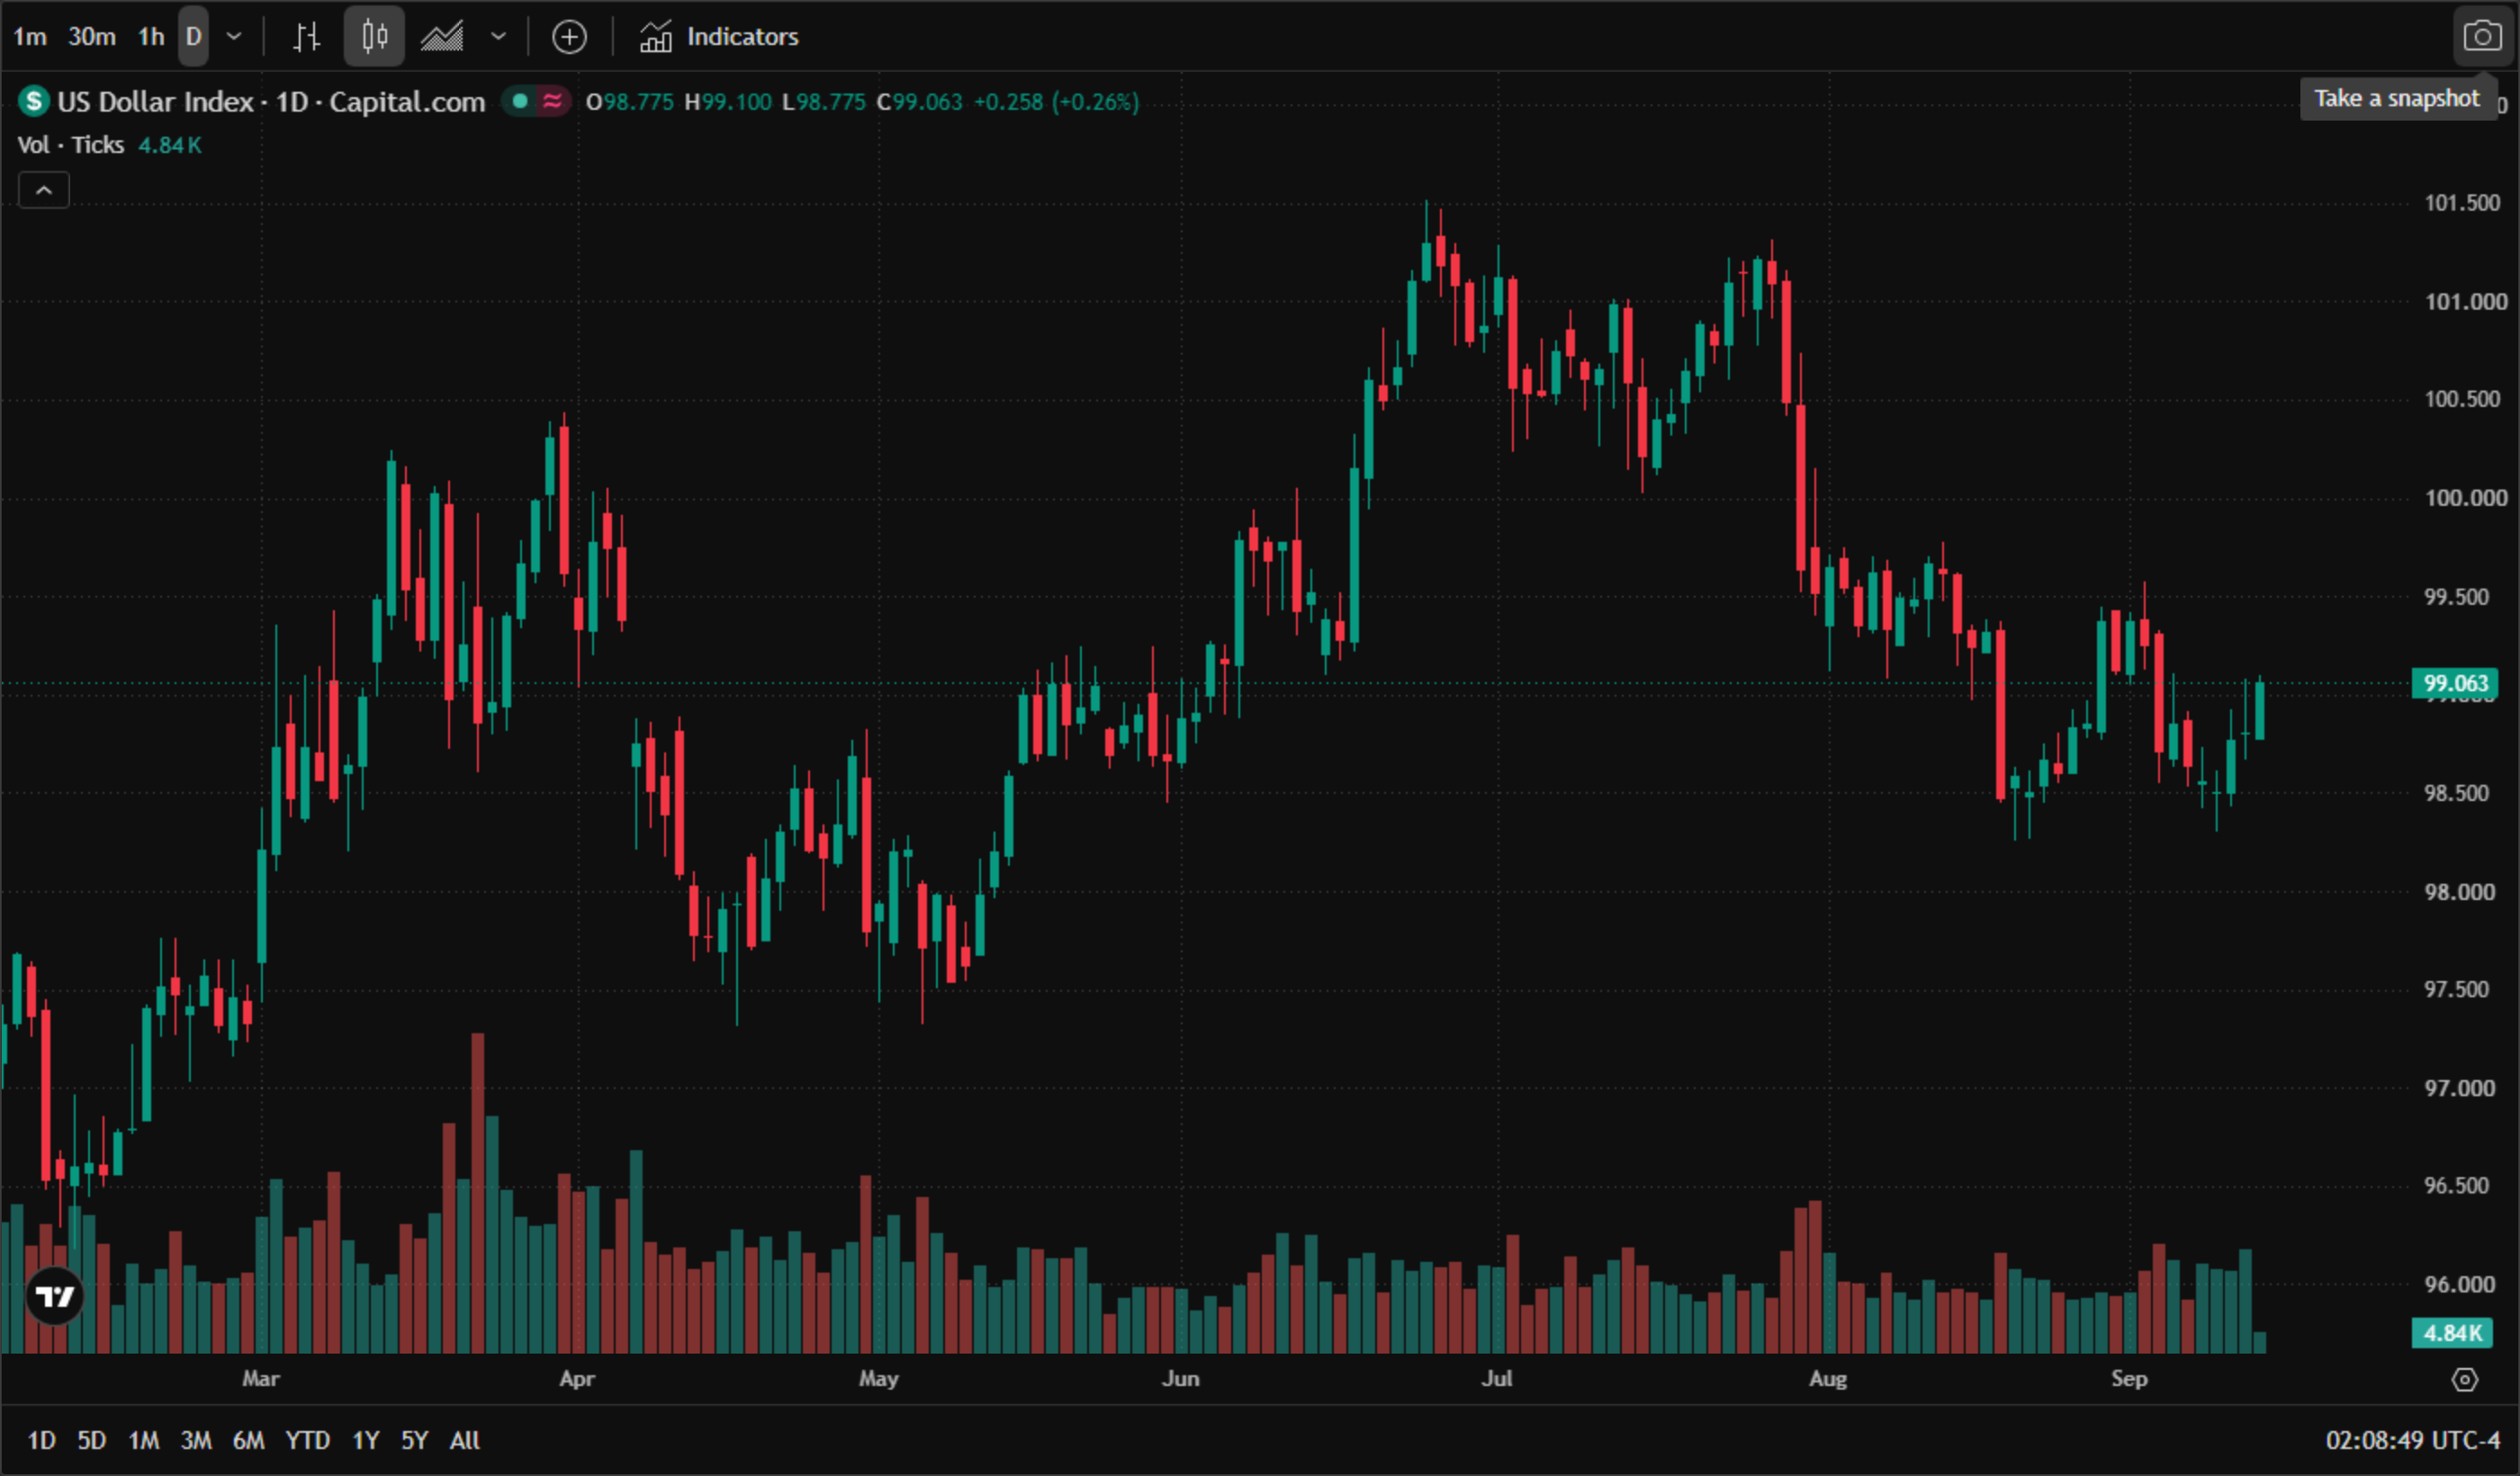
Task: Click the low value L98.775 in legend
Action: [x=823, y=102]
